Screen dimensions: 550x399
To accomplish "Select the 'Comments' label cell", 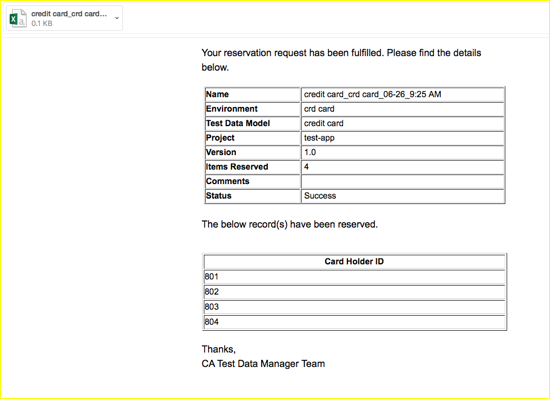I will point(253,181).
